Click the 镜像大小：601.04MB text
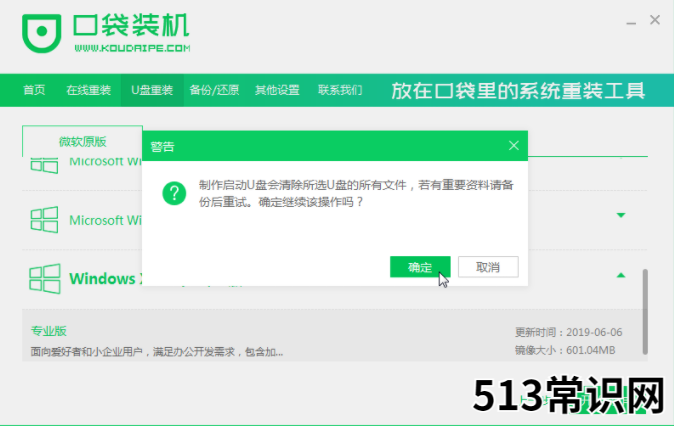Viewport: 674px width, 426px height. [565, 350]
